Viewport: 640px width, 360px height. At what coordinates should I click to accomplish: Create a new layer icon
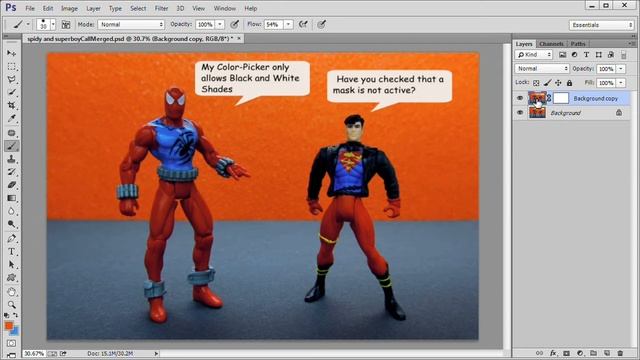tap(607, 353)
